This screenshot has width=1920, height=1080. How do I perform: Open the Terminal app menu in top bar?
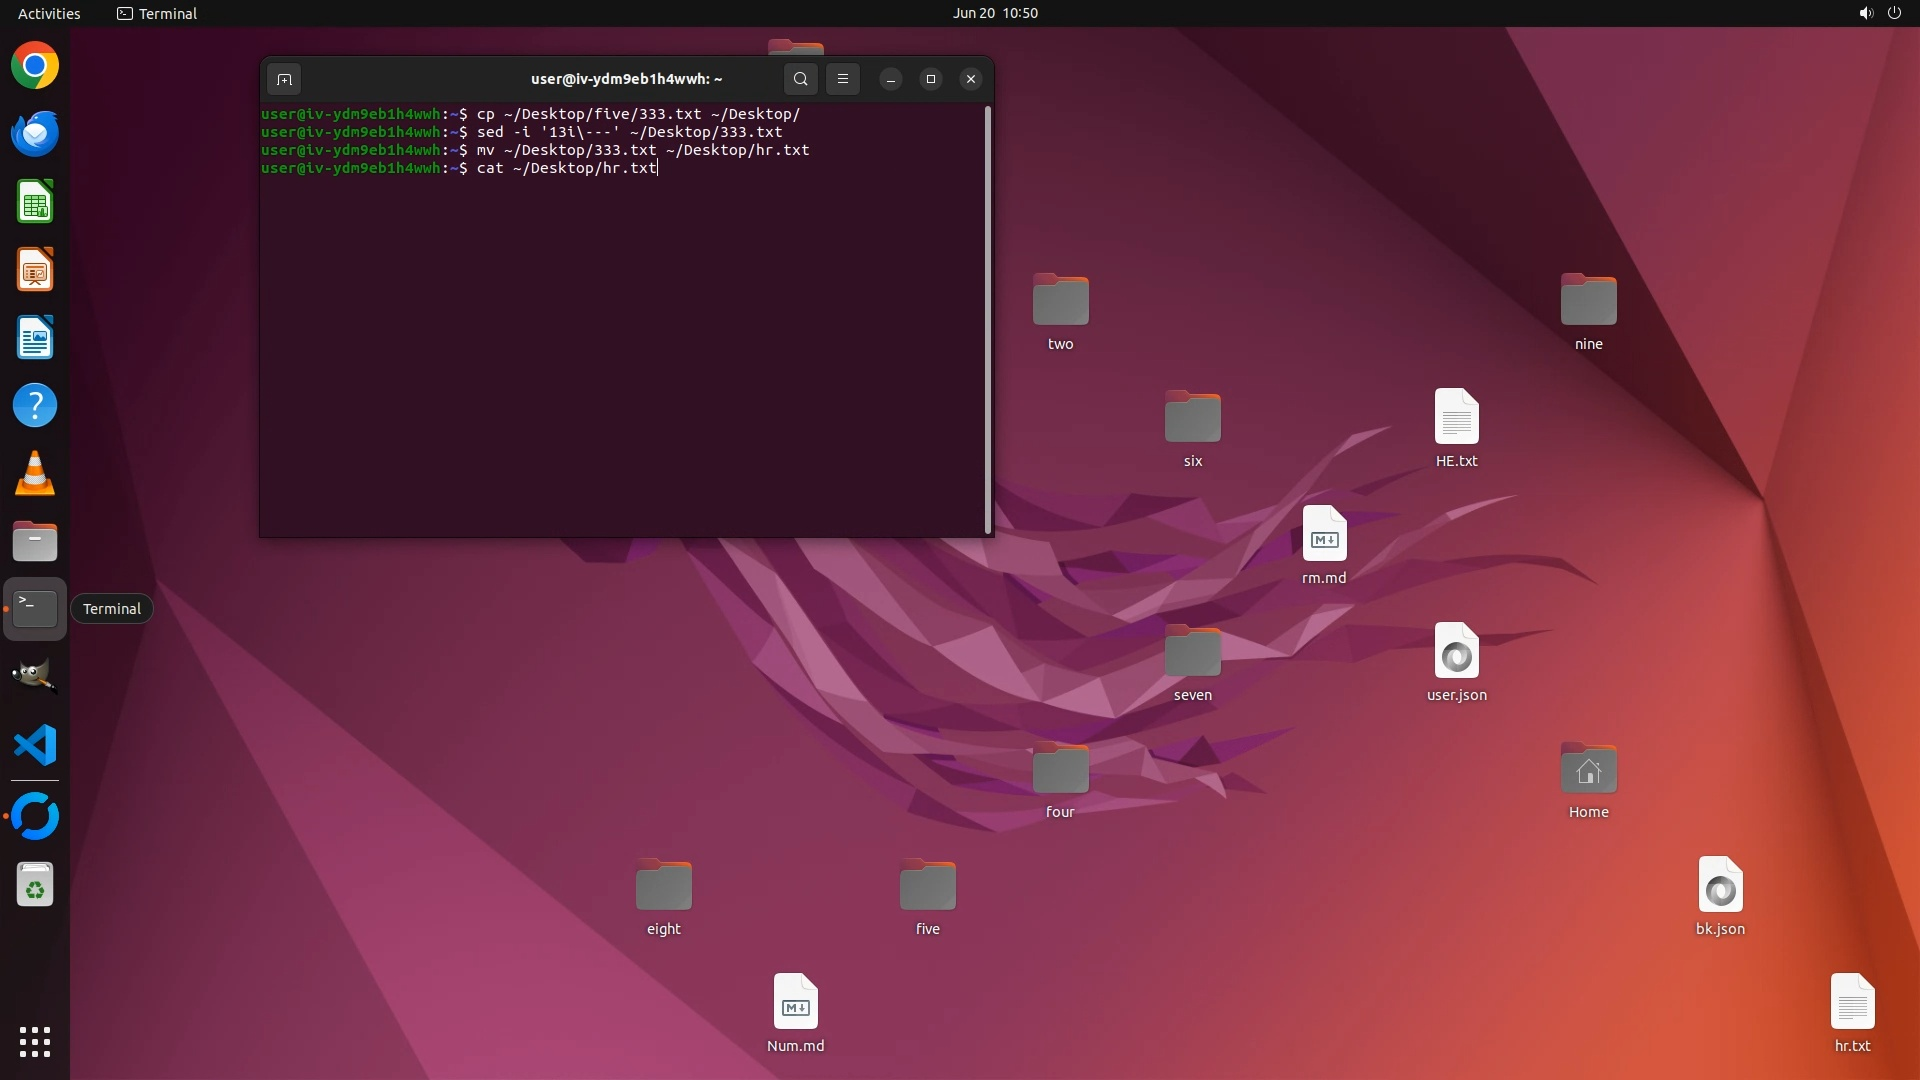[x=157, y=13]
